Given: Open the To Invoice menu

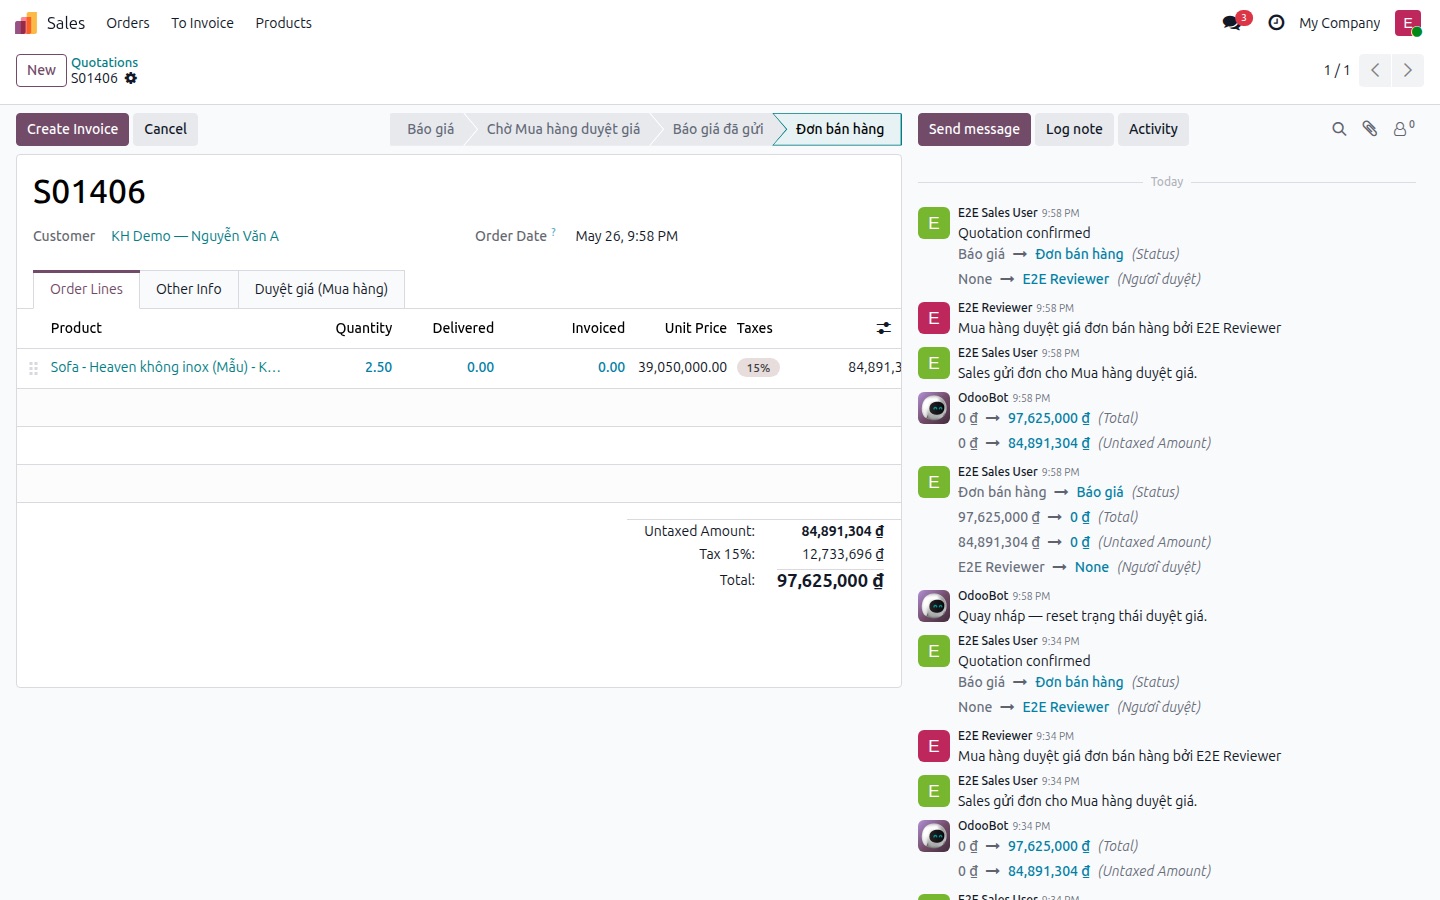Looking at the screenshot, I should (x=202, y=23).
